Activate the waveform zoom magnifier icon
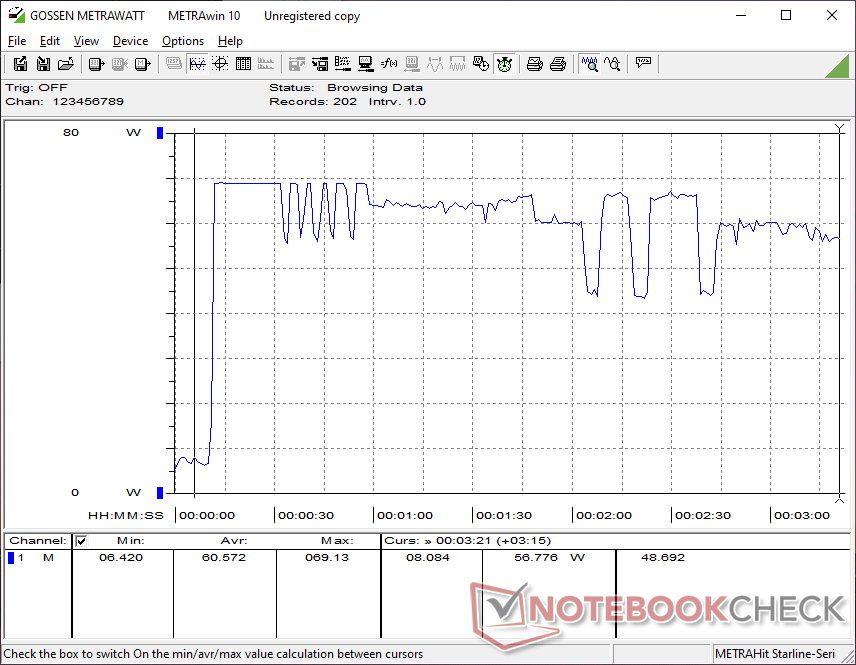 590,64
